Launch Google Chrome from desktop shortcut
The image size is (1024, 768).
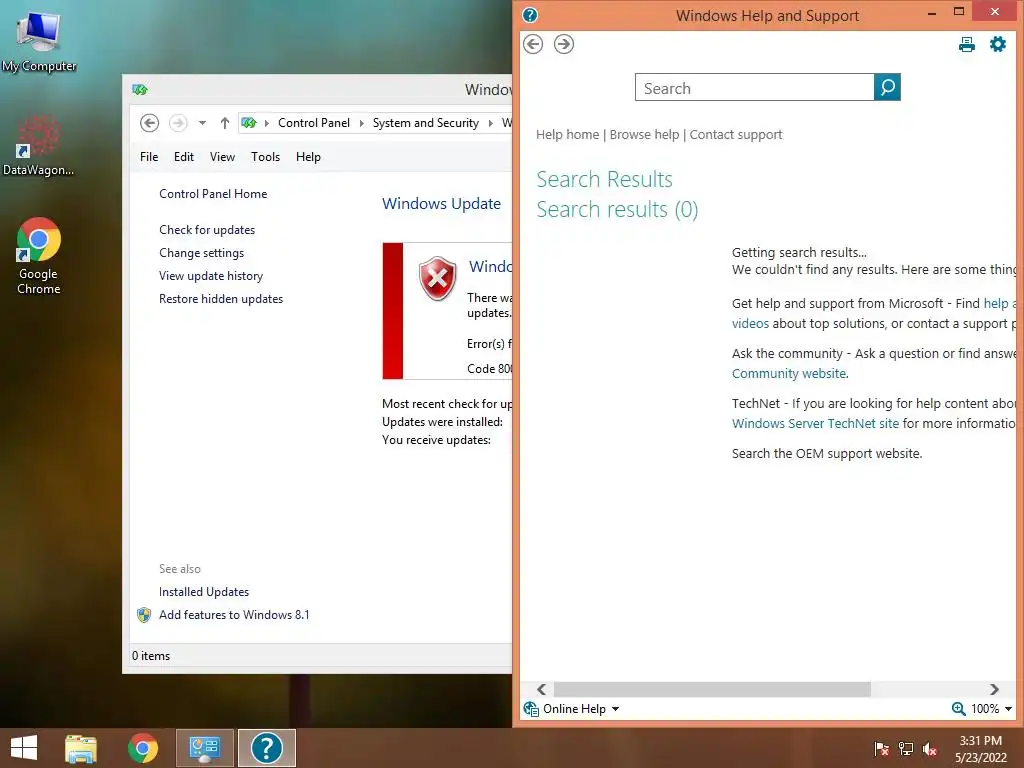click(x=39, y=256)
